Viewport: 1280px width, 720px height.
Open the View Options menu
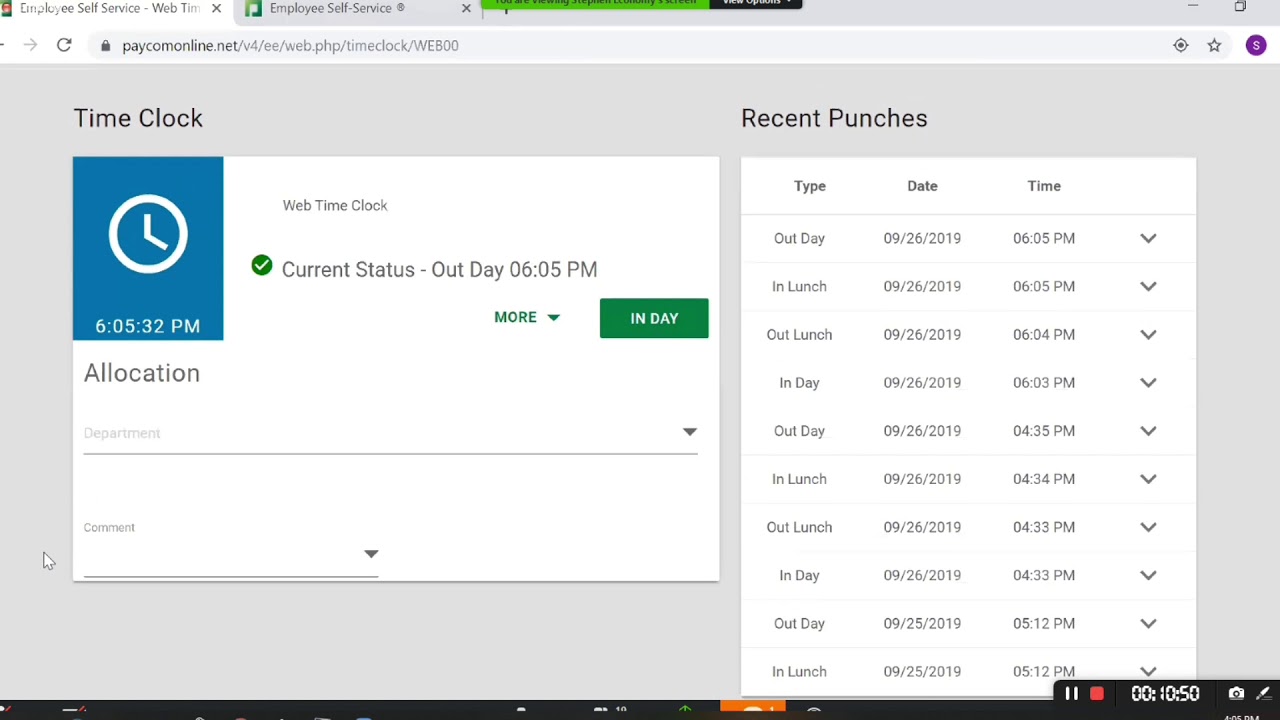click(756, 3)
